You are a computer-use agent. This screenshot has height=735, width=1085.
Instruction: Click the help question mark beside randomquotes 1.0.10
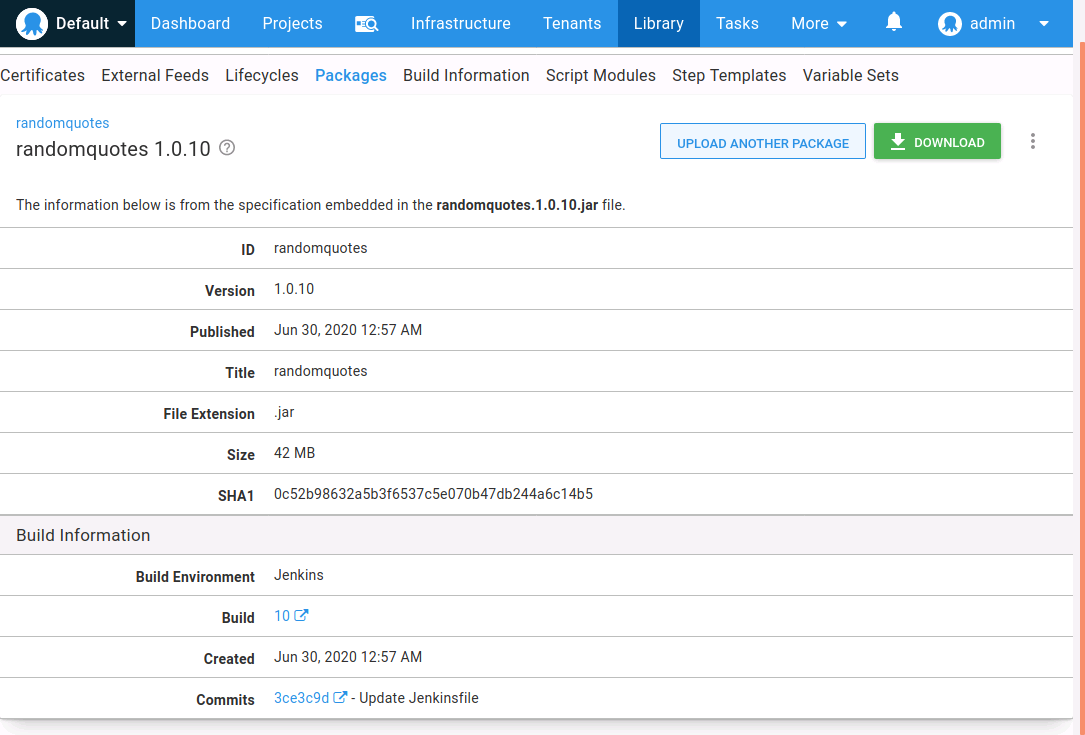point(227,148)
